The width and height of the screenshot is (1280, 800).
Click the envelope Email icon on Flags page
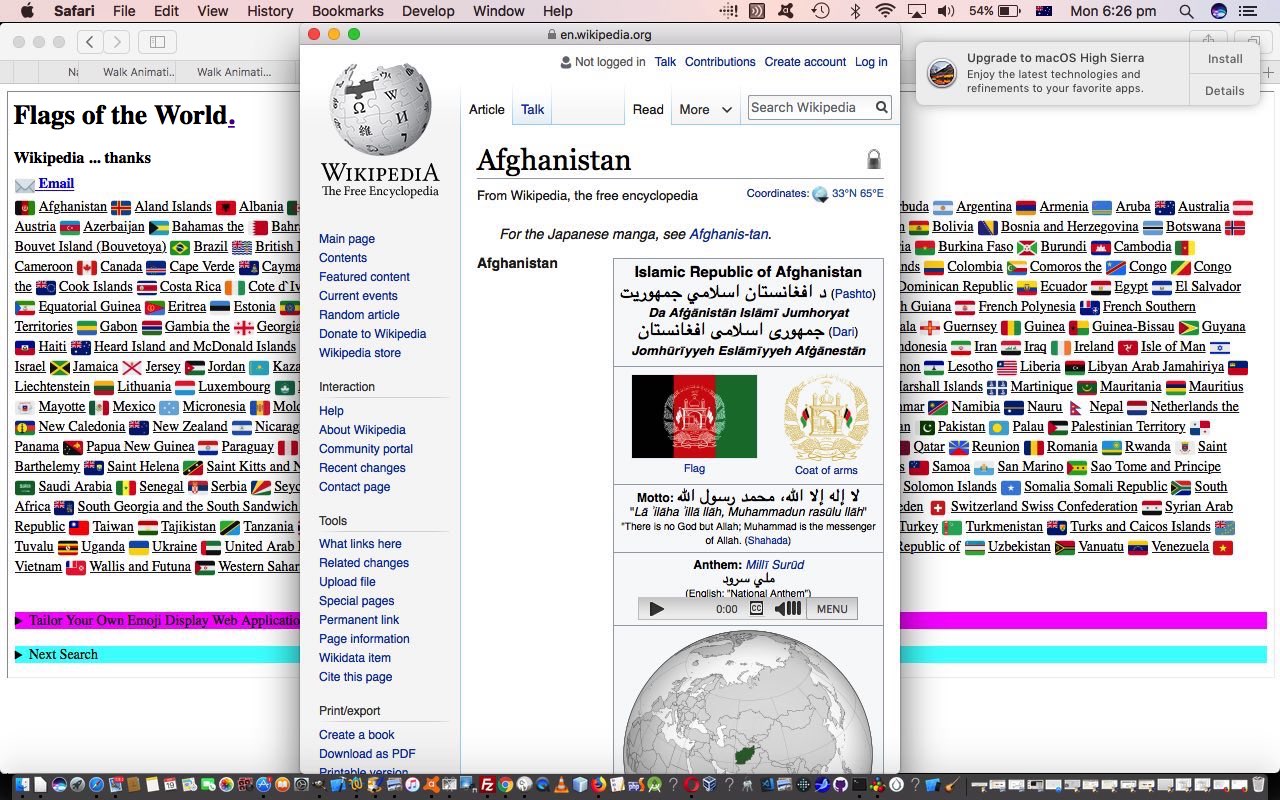coord(25,184)
